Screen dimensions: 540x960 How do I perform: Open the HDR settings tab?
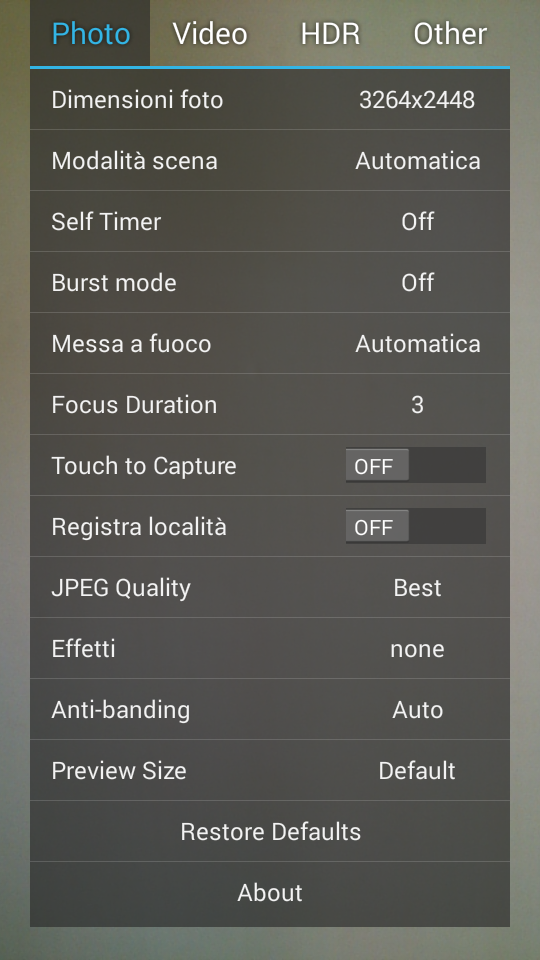tap(330, 33)
